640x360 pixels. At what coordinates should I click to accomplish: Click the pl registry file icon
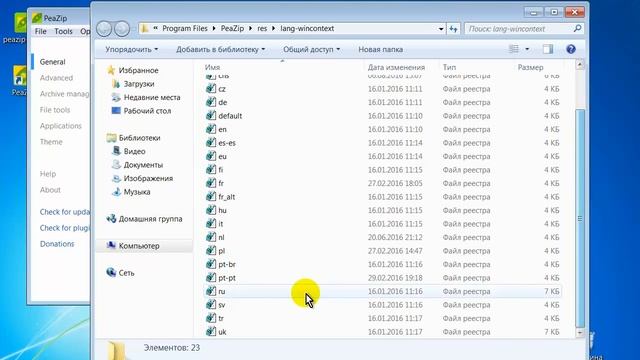pos(211,250)
